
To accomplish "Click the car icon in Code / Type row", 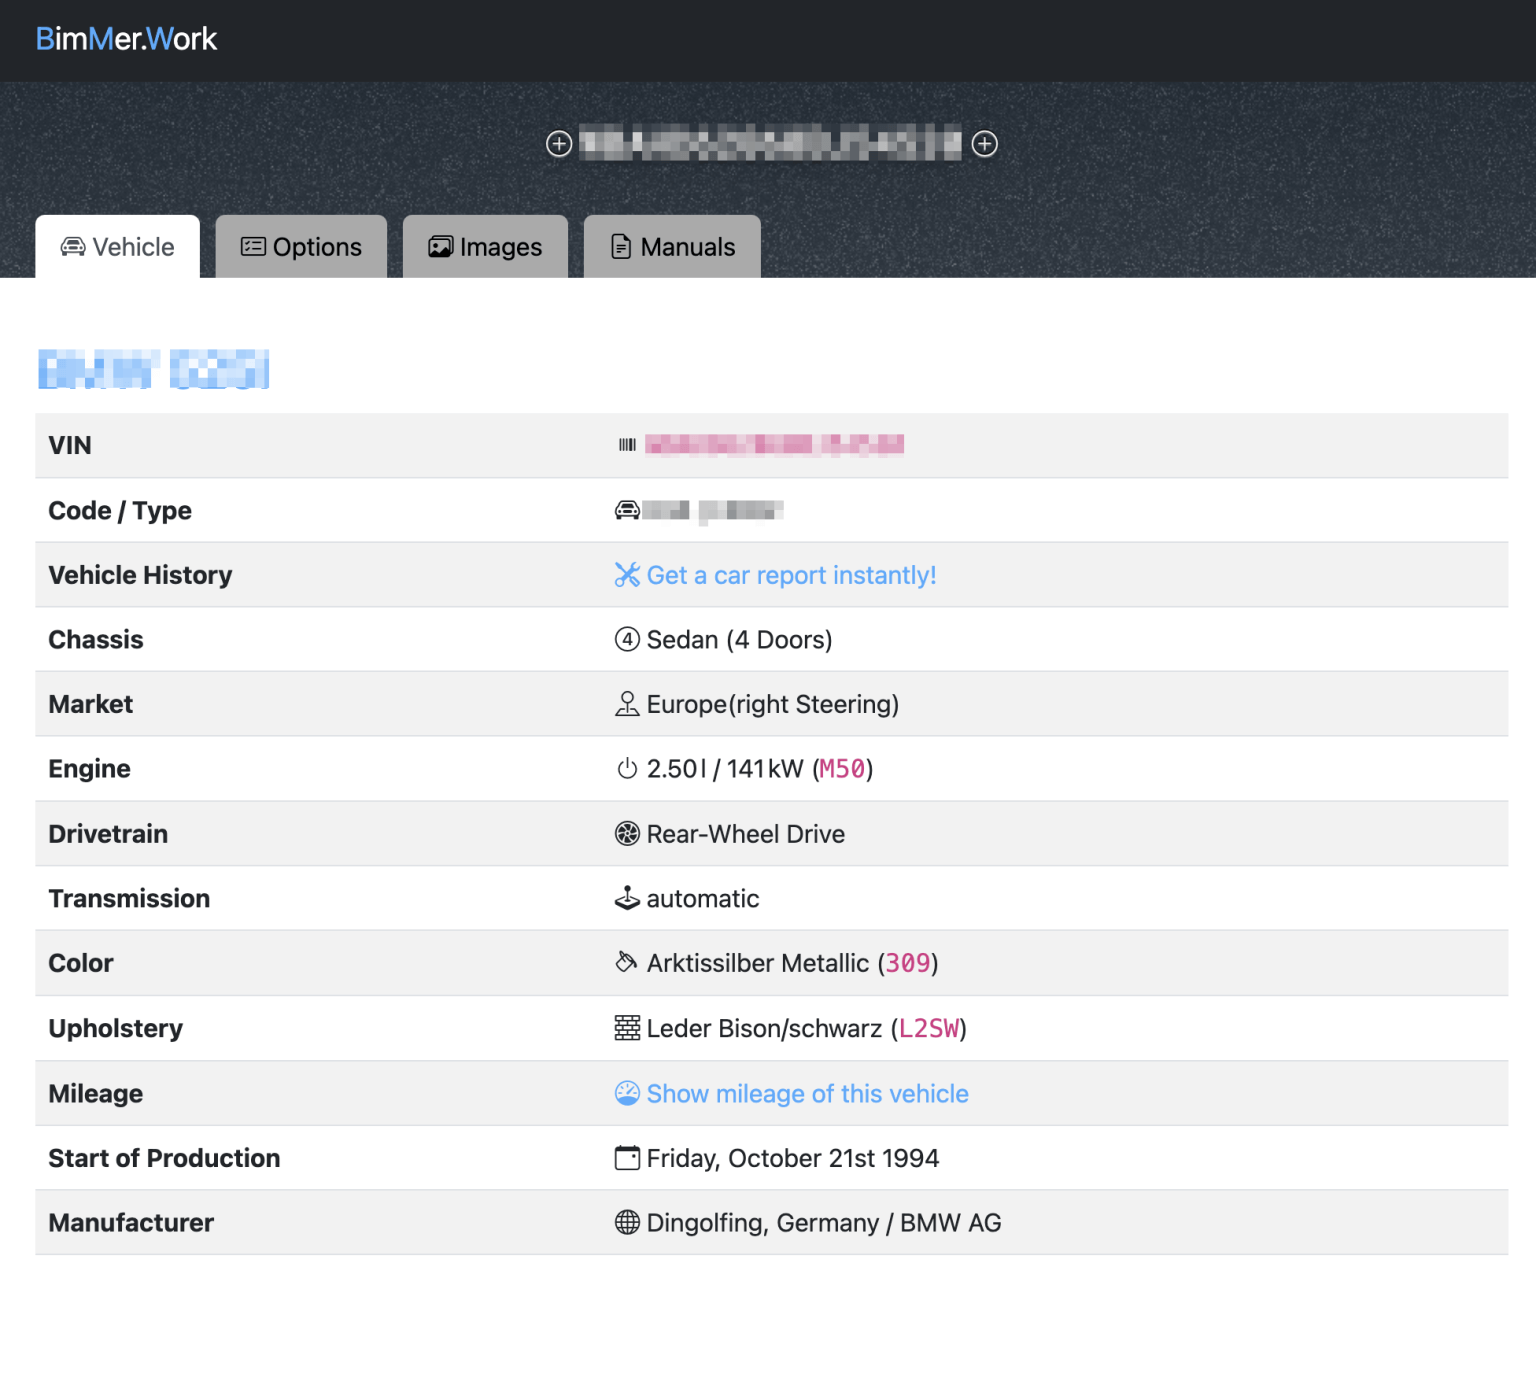I will pos(627,511).
